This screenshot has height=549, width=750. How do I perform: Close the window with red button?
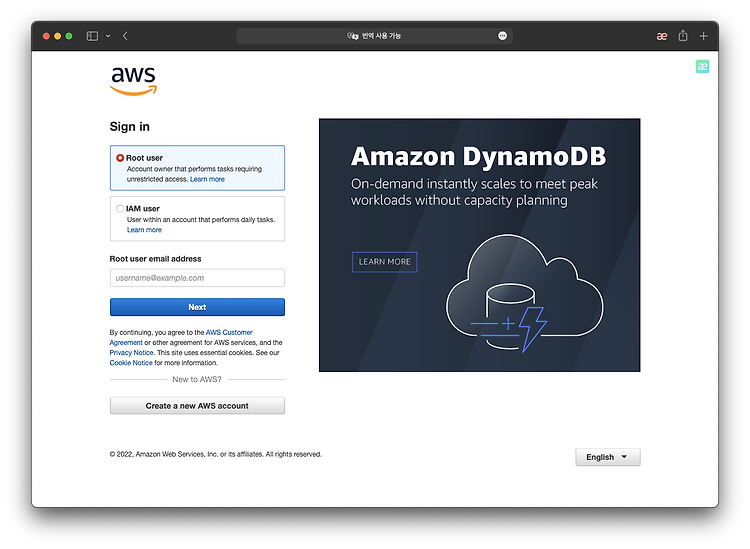coord(46,36)
